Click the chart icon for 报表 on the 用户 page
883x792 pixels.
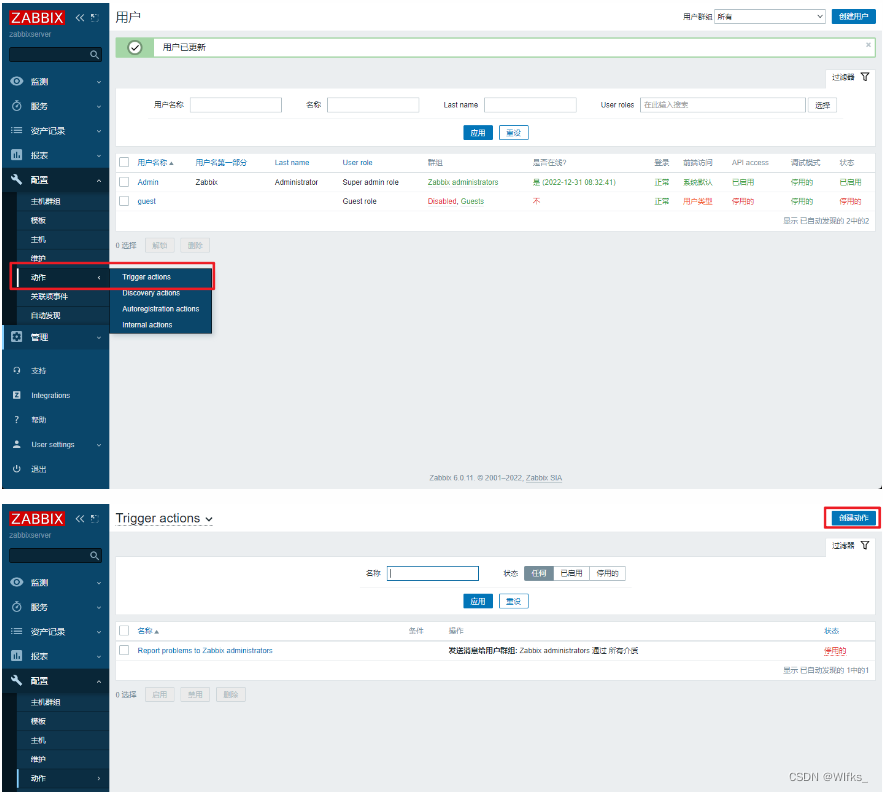point(17,155)
